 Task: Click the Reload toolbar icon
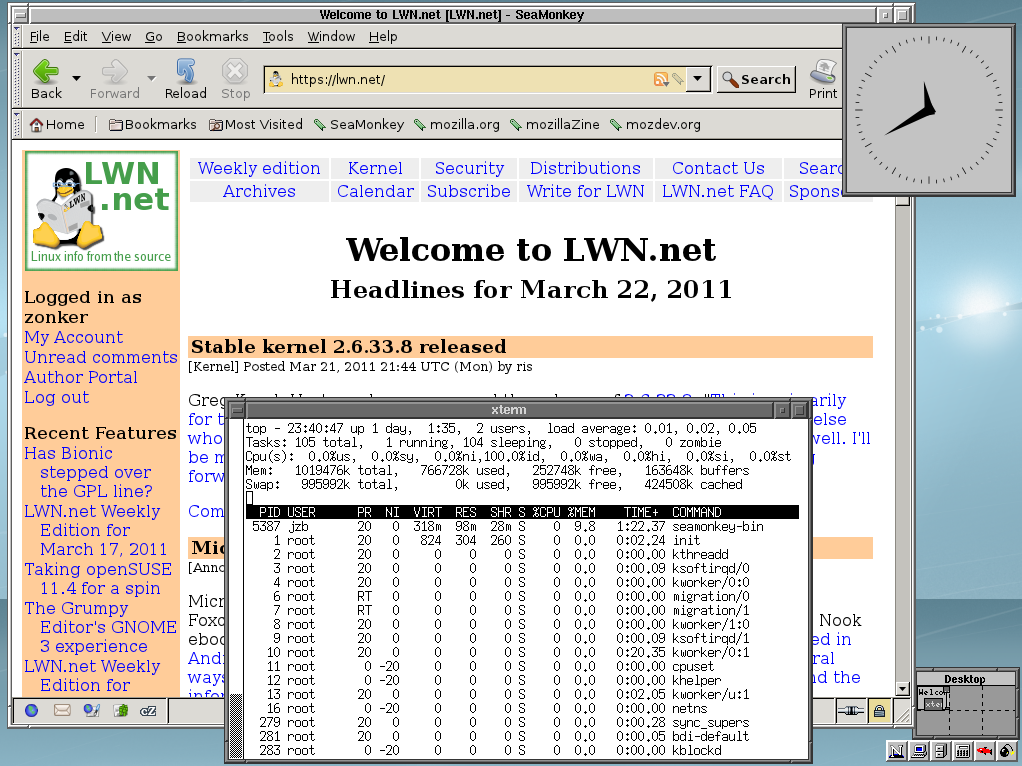(185, 79)
